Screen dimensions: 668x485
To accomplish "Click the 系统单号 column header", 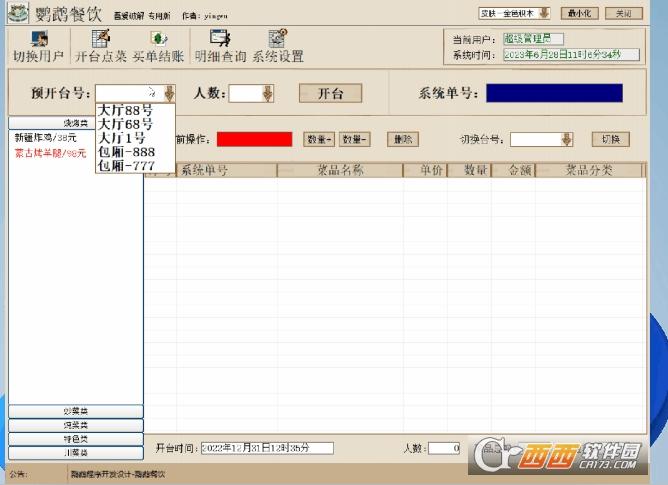I will click(227, 170).
